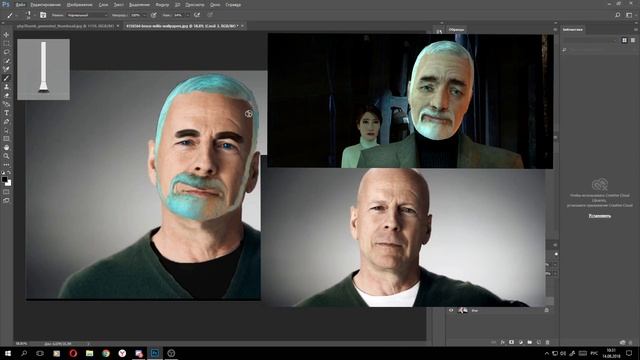Select the Rectangular Marquee tool
The image size is (640, 360).
click(6, 43)
